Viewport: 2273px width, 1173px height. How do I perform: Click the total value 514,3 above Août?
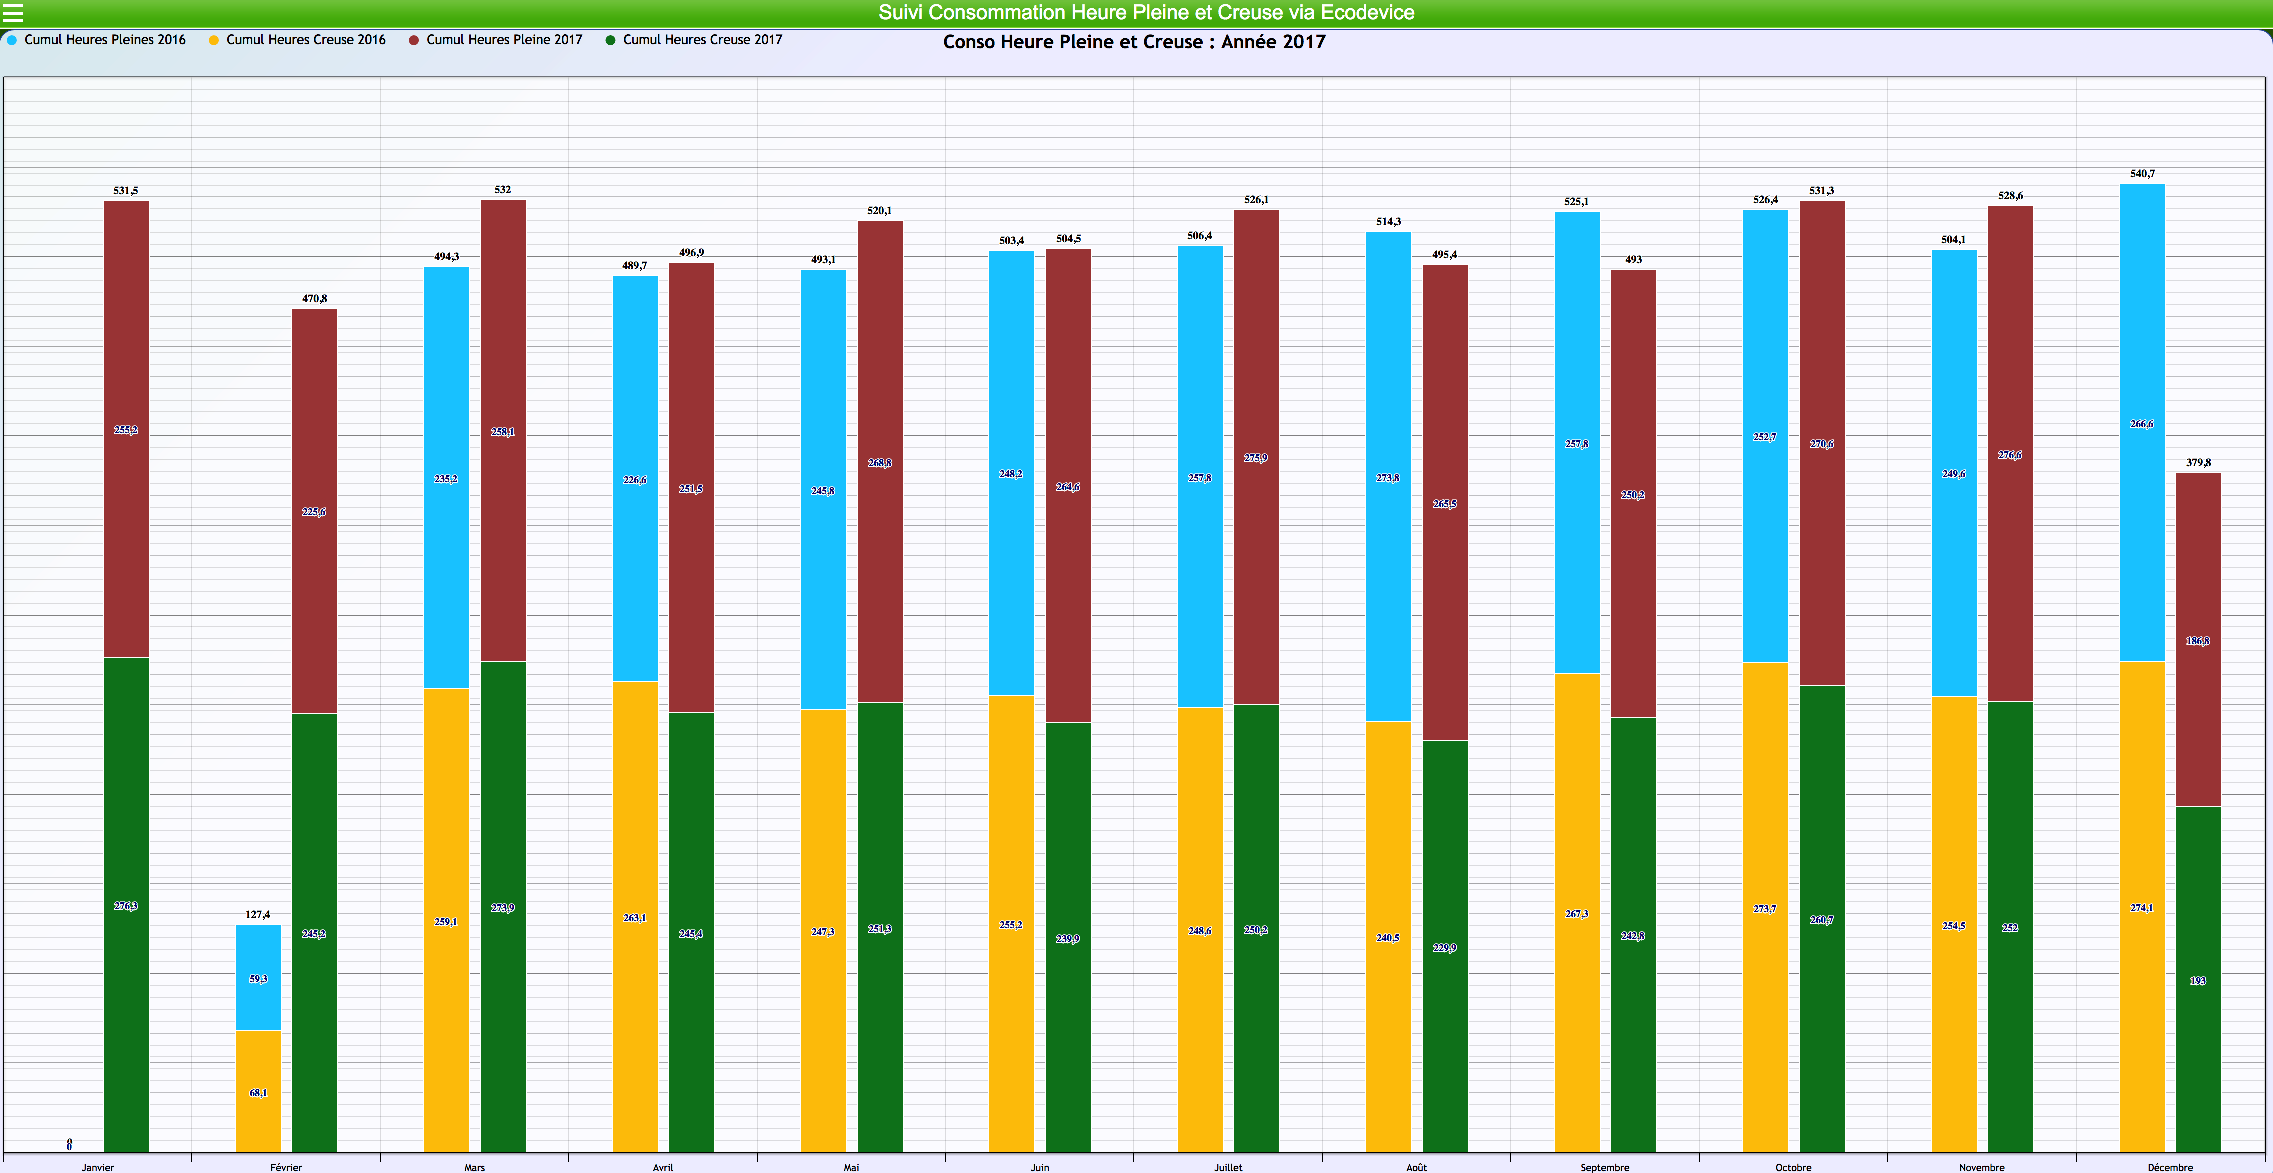click(1388, 221)
